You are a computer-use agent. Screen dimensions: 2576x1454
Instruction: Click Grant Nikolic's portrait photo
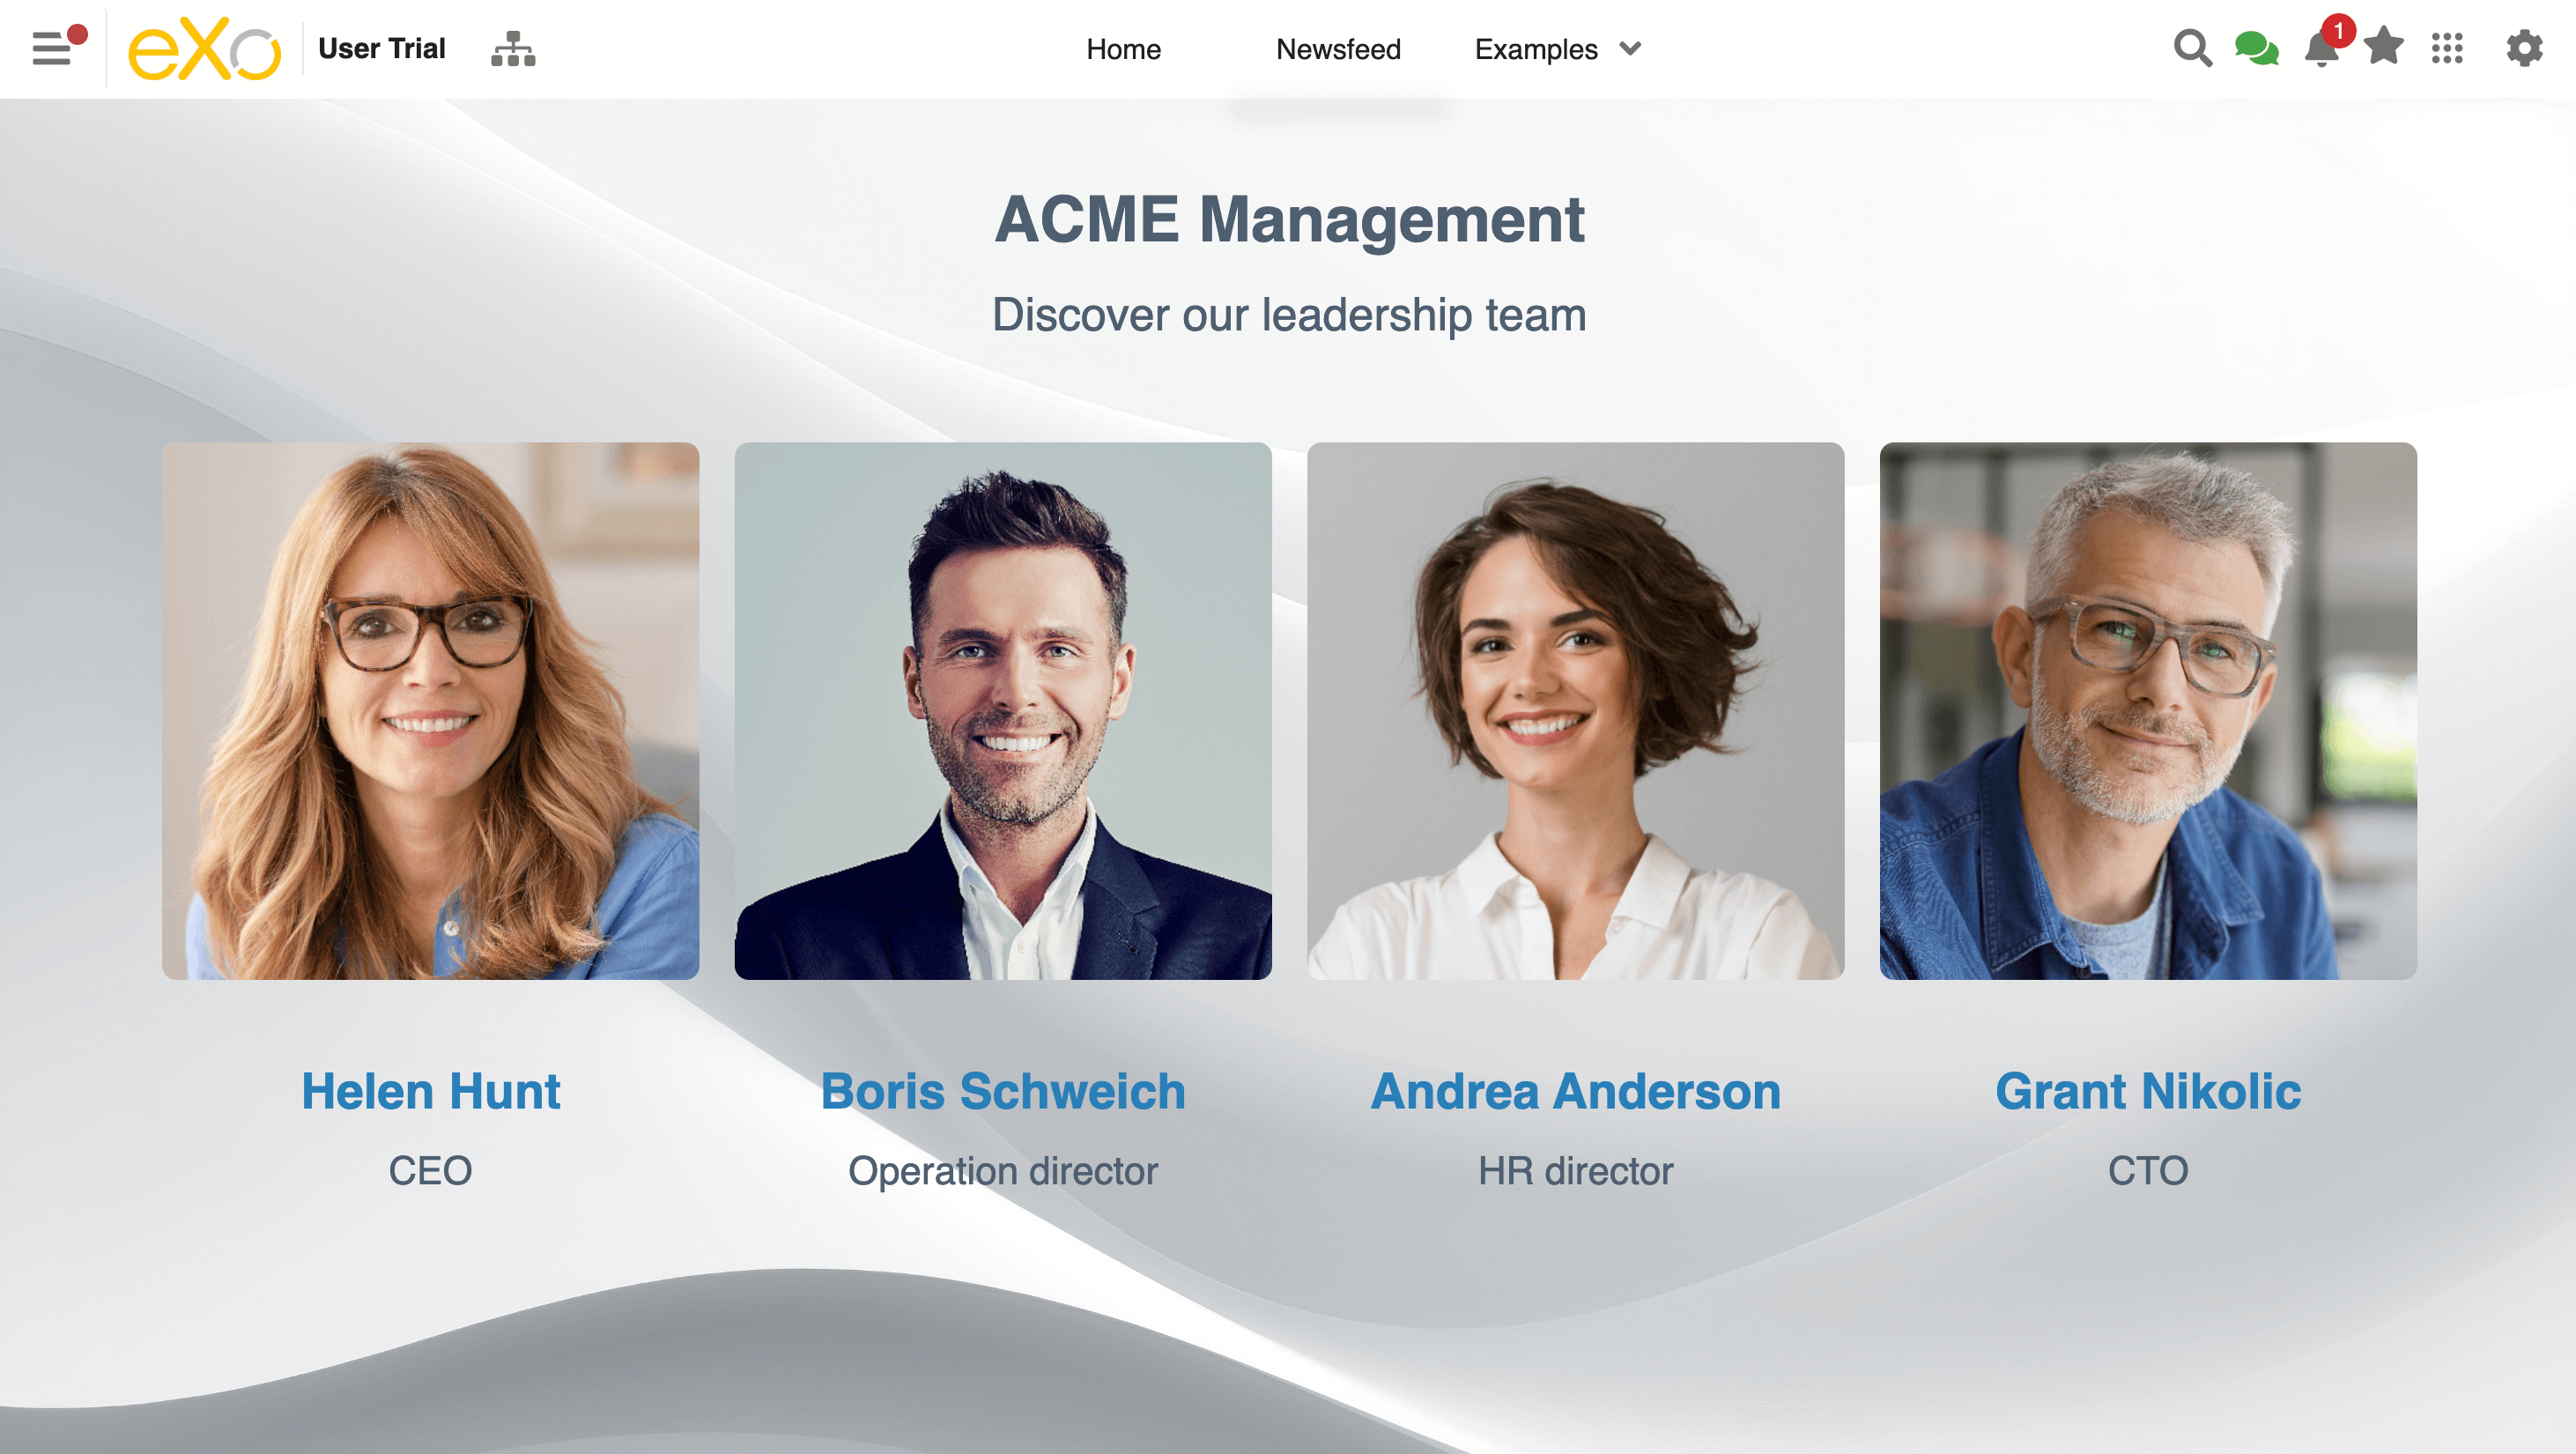[2148, 711]
